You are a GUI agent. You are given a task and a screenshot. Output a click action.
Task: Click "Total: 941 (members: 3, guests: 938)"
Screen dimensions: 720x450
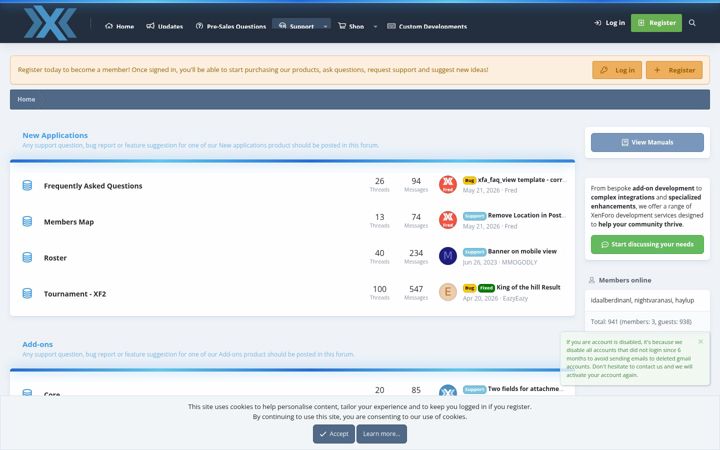coord(641,321)
